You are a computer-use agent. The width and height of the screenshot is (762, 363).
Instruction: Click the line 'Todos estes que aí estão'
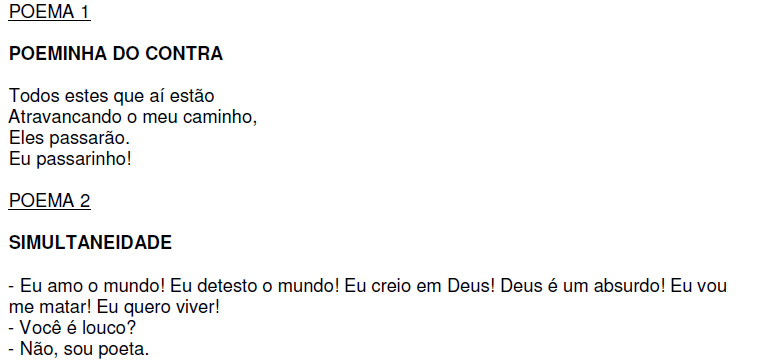(x=111, y=96)
